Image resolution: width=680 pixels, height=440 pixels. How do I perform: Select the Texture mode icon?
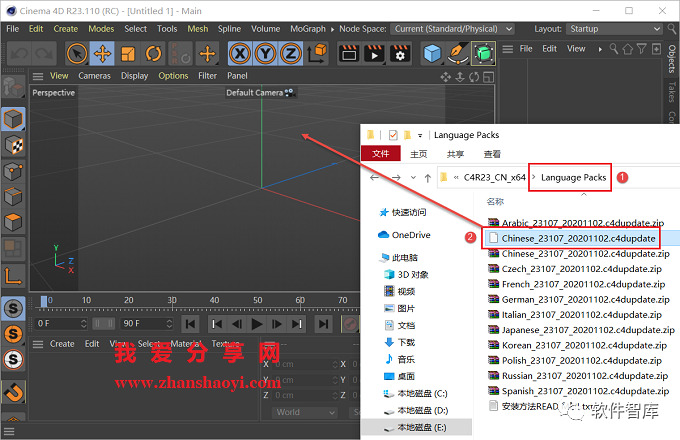[13, 145]
